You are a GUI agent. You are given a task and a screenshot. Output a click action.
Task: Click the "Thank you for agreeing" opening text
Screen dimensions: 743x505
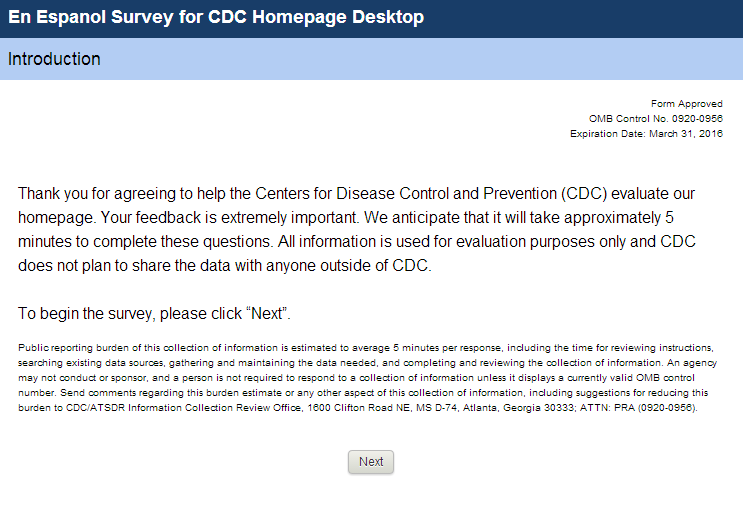click(x=97, y=193)
